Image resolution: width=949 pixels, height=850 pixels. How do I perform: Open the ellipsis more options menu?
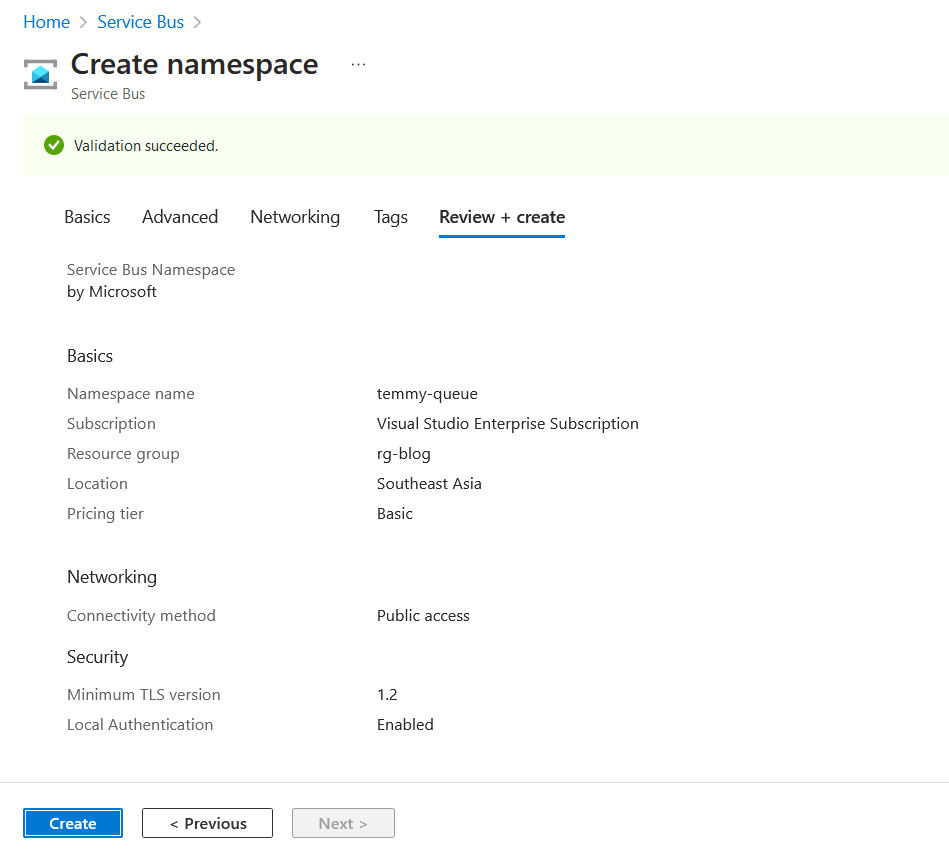358,64
